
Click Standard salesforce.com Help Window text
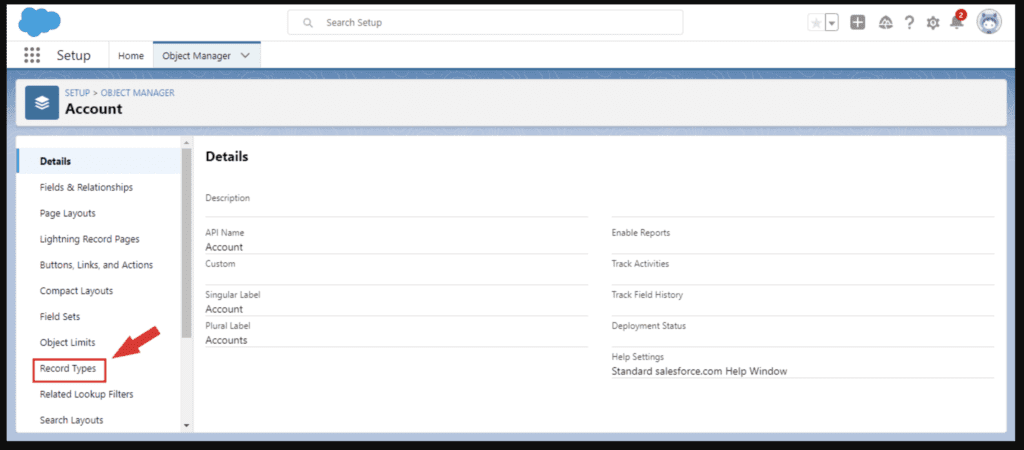click(699, 371)
